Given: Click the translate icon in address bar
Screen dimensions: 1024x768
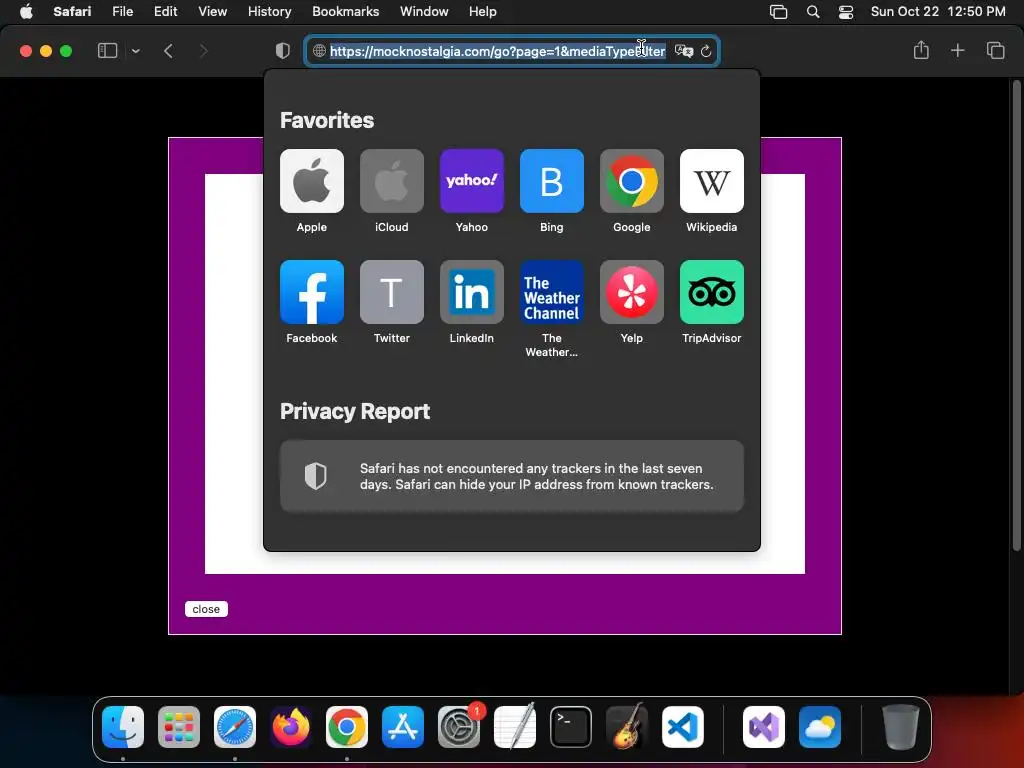Looking at the screenshot, I should (684, 51).
